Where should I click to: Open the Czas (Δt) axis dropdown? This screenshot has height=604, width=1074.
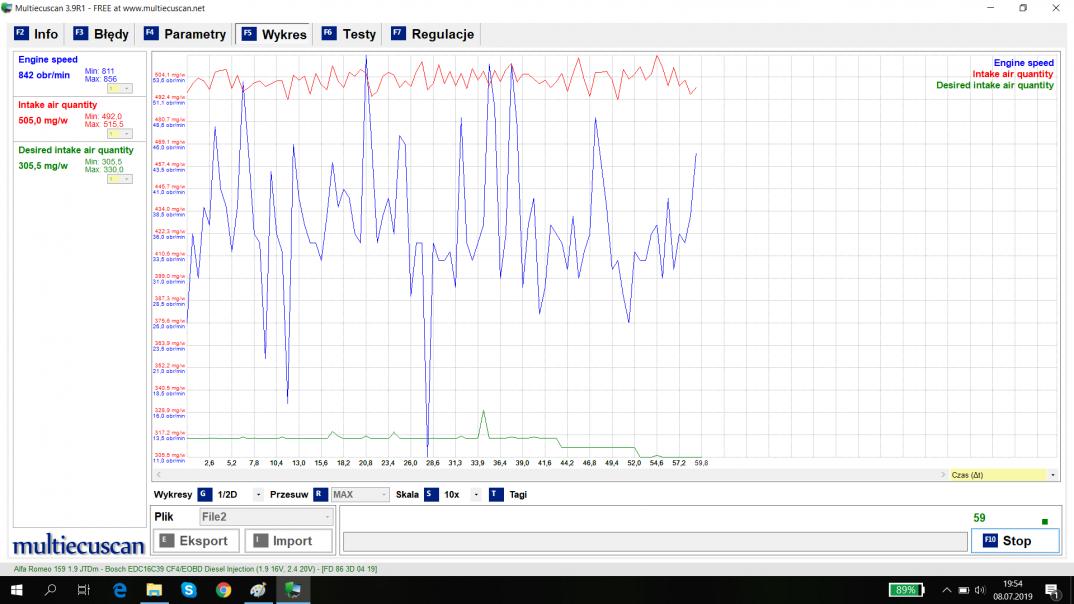tap(1053, 475)
